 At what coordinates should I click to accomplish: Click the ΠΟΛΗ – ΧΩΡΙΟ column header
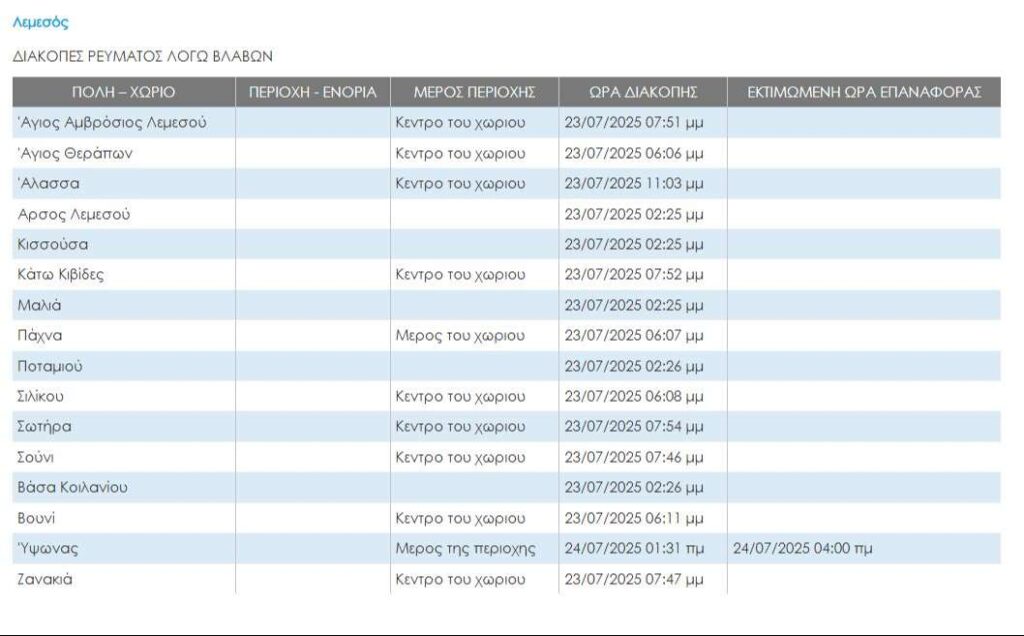click(123, 92)
